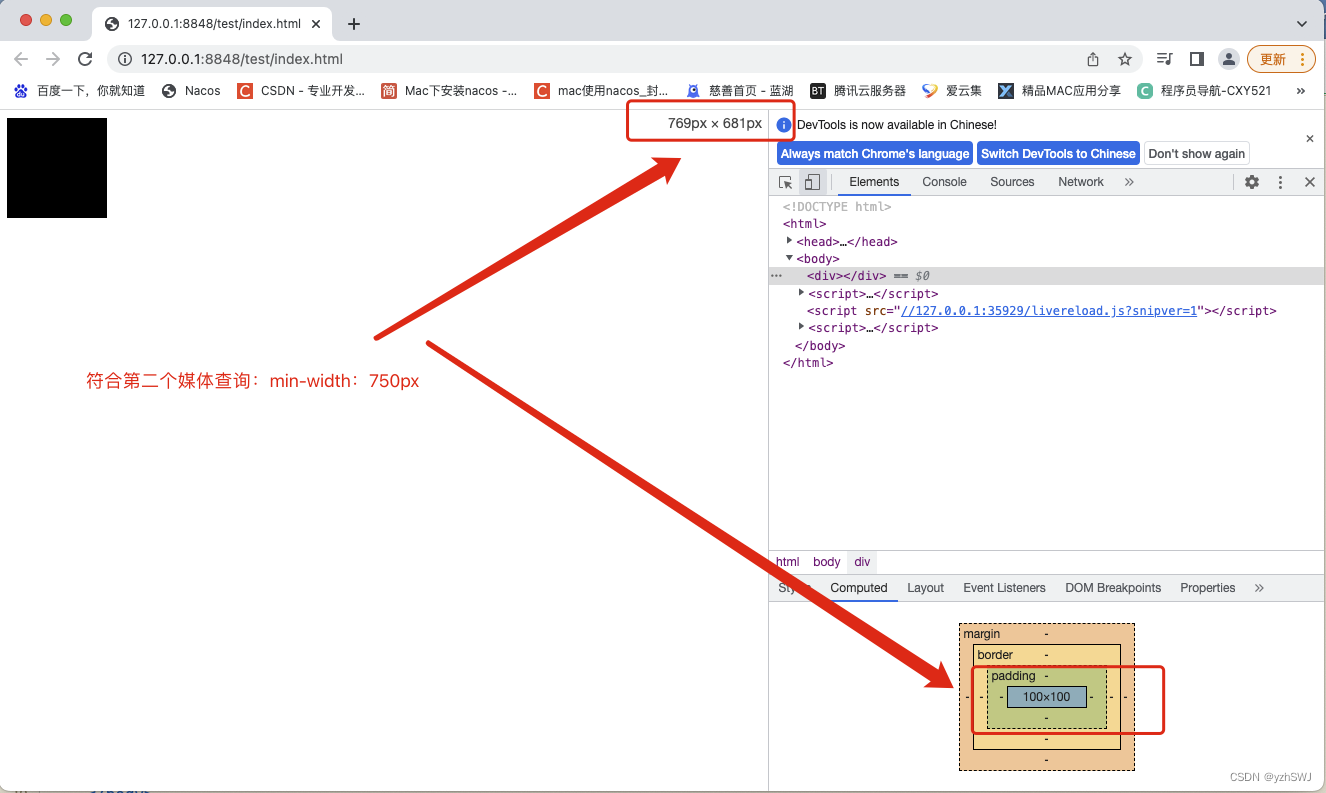
Task: Expand the first script node
Action: (801, 293)
